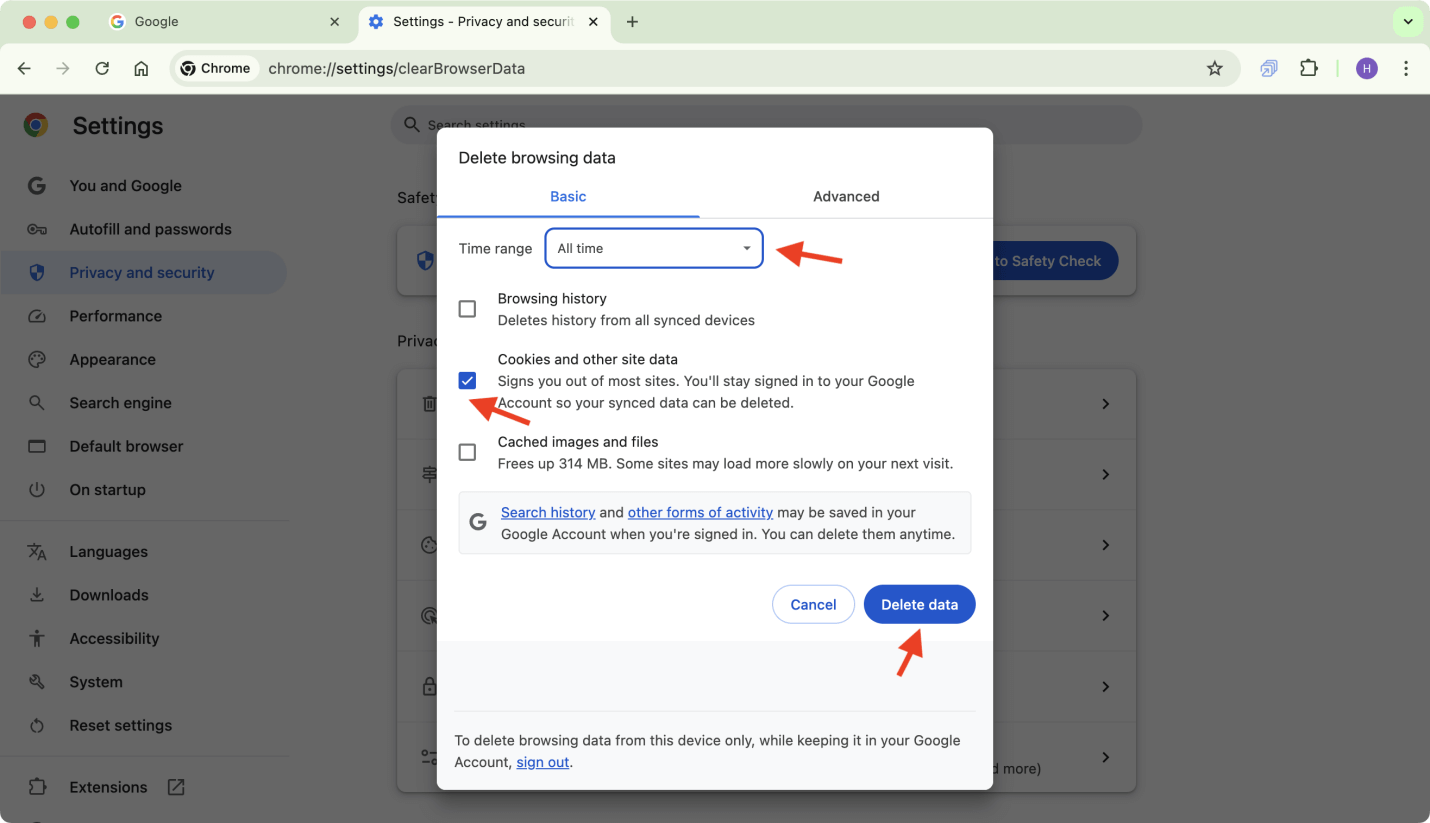This screenshot has width=1430, height=823.
Task: Switch to the Google browser tab
Action: (x=225, y=22)
